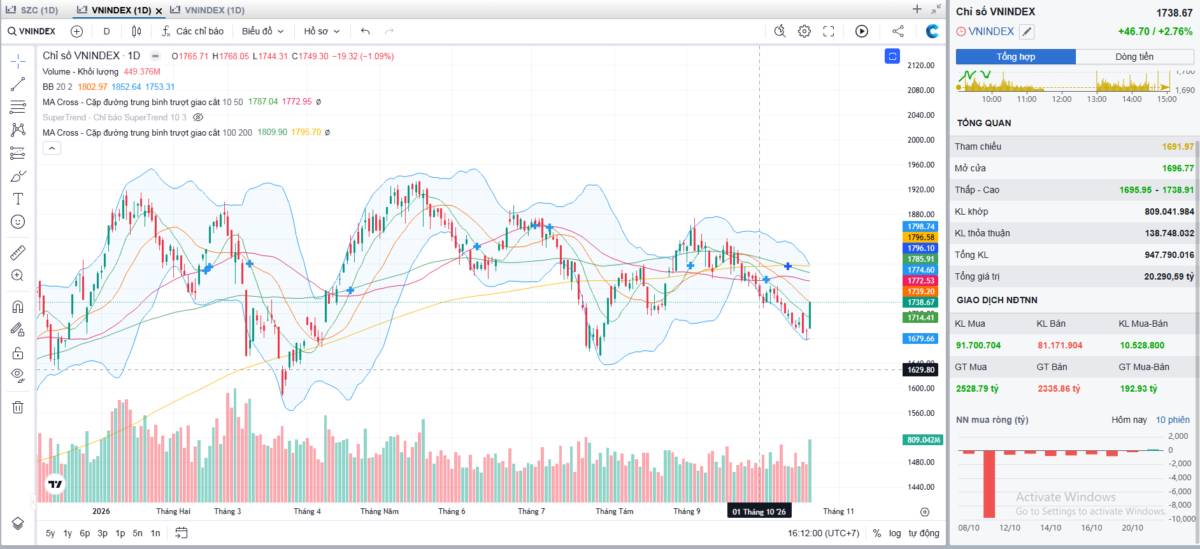Select the ruler measure tool

18,252
